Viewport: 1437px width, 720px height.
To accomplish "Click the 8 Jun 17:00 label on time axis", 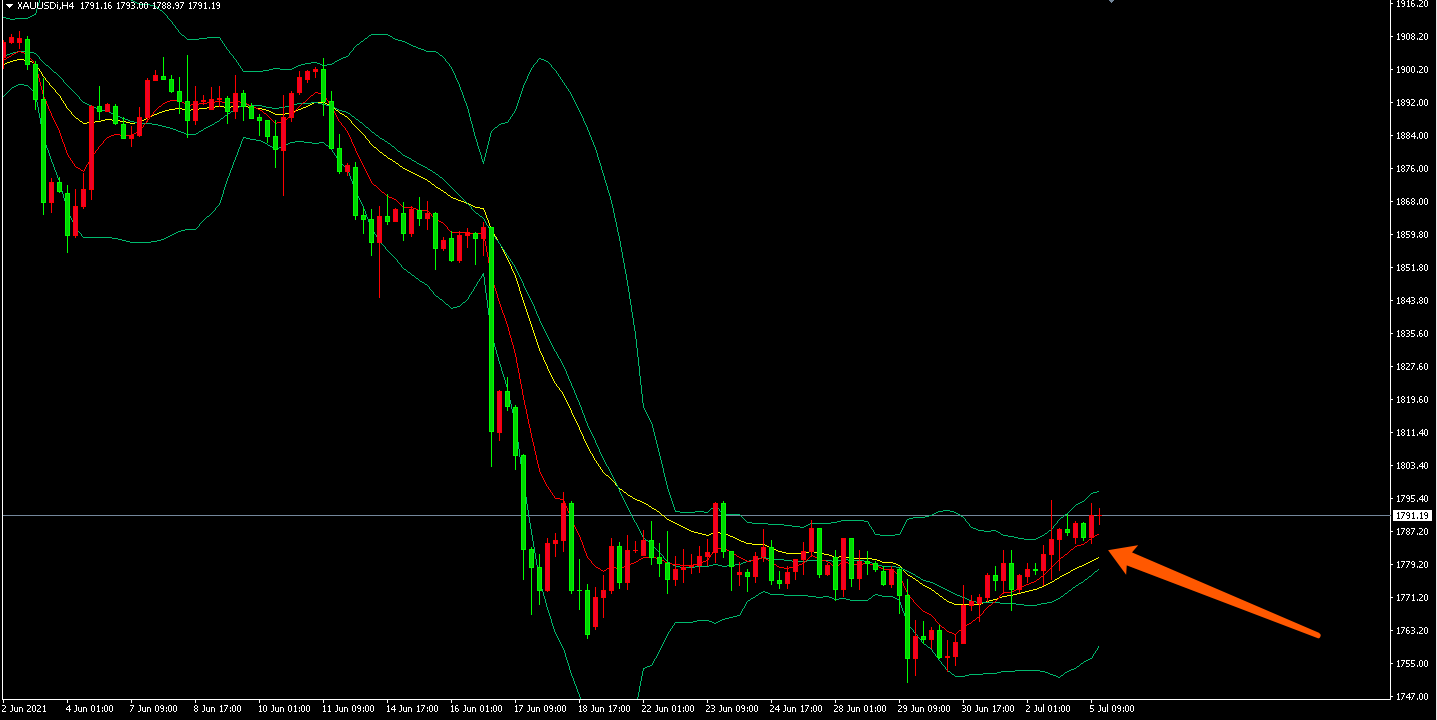I will pos(217,709).
